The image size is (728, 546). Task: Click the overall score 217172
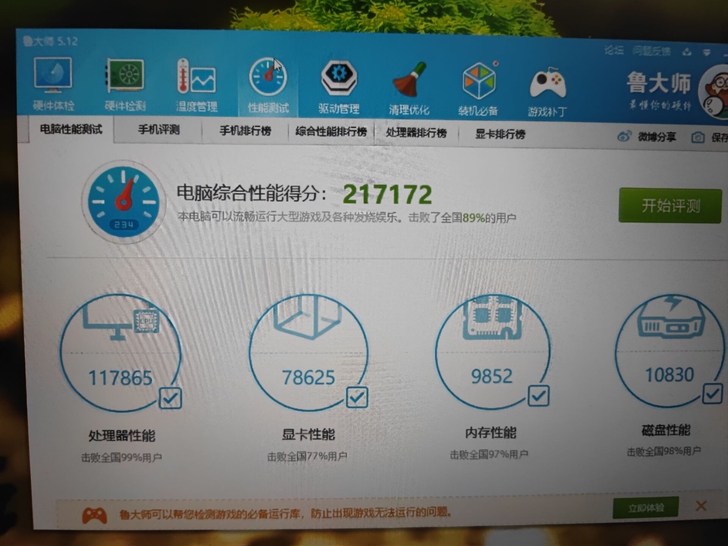click(x=387, y=195)
